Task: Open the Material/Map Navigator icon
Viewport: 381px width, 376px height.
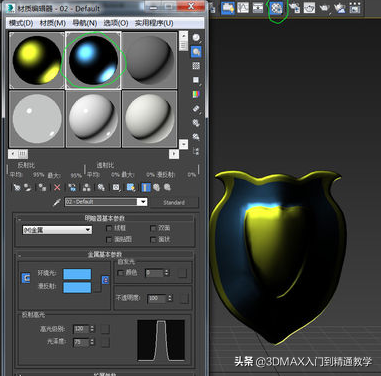Action: pyautogui.click(x=196, y=151)
